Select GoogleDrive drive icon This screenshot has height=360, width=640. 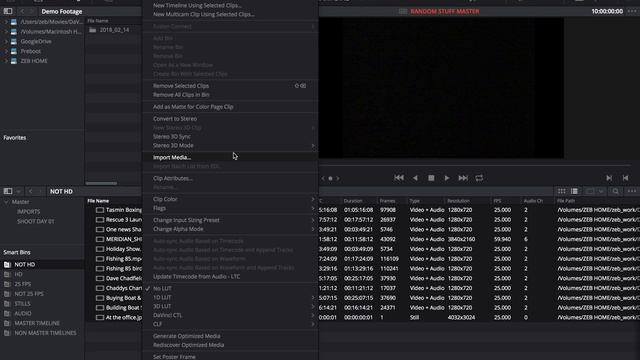(x=14, y=41)
